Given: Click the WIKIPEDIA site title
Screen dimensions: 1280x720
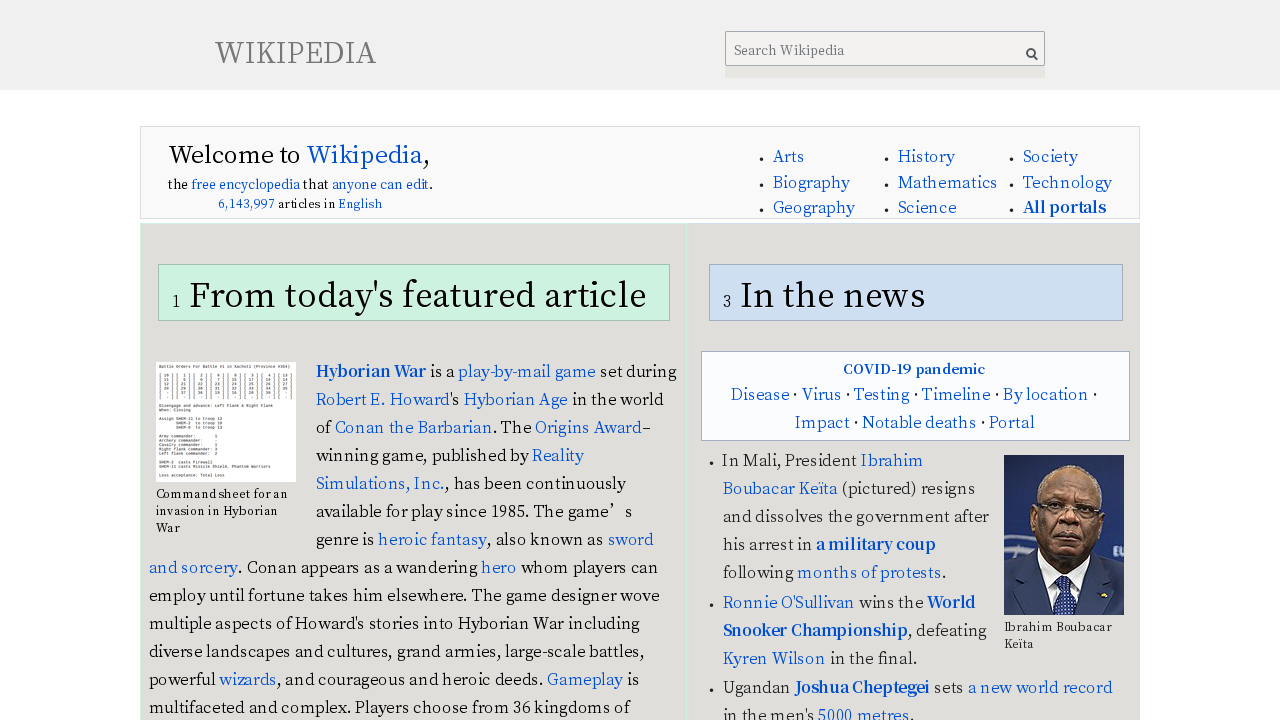Looking at the screenshot, I should (295, 53).
